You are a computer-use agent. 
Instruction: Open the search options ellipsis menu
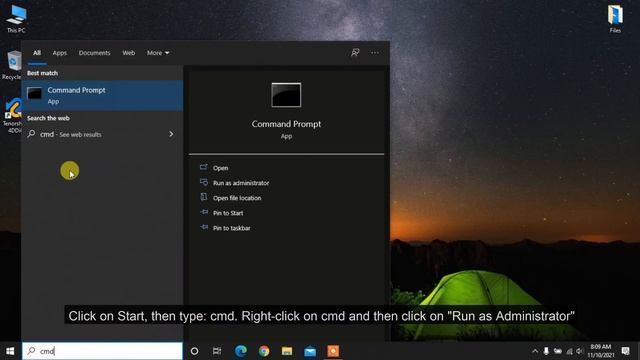tap(375, 52)
